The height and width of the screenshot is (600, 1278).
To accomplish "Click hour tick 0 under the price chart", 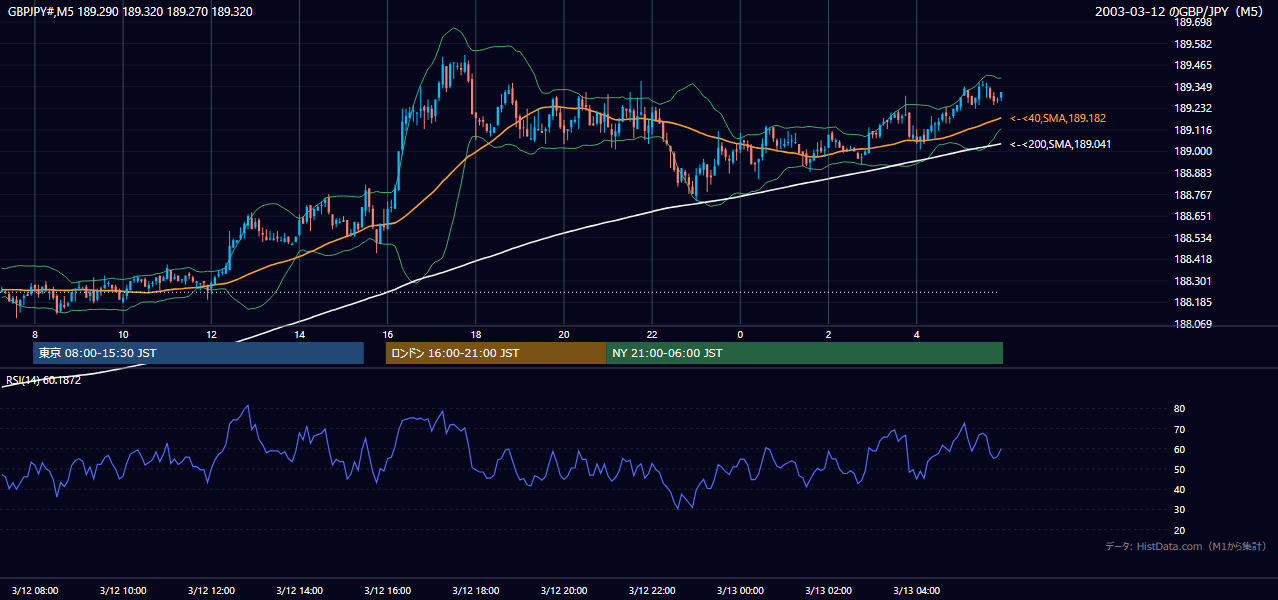I will click(x=740, y=334).
